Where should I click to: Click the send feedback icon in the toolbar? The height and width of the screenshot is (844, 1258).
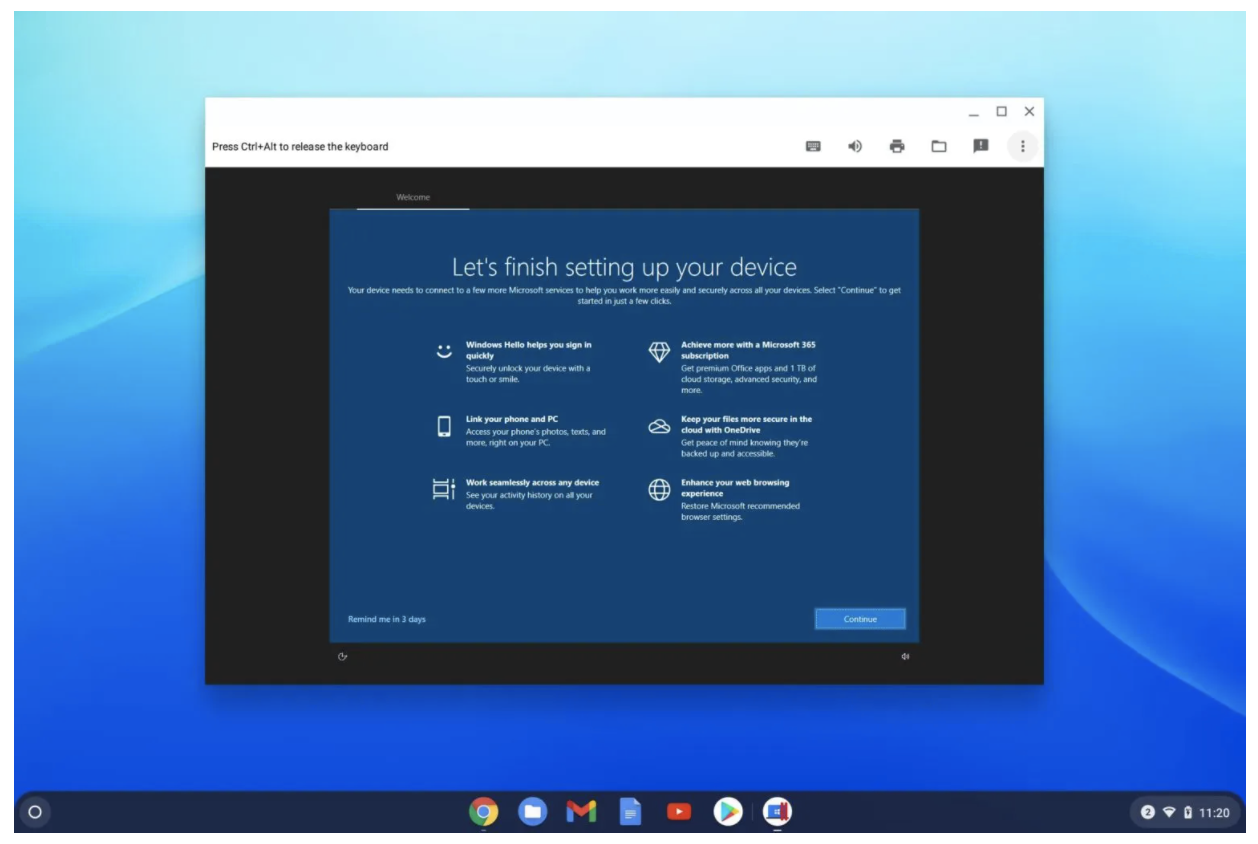click(980, 145)
